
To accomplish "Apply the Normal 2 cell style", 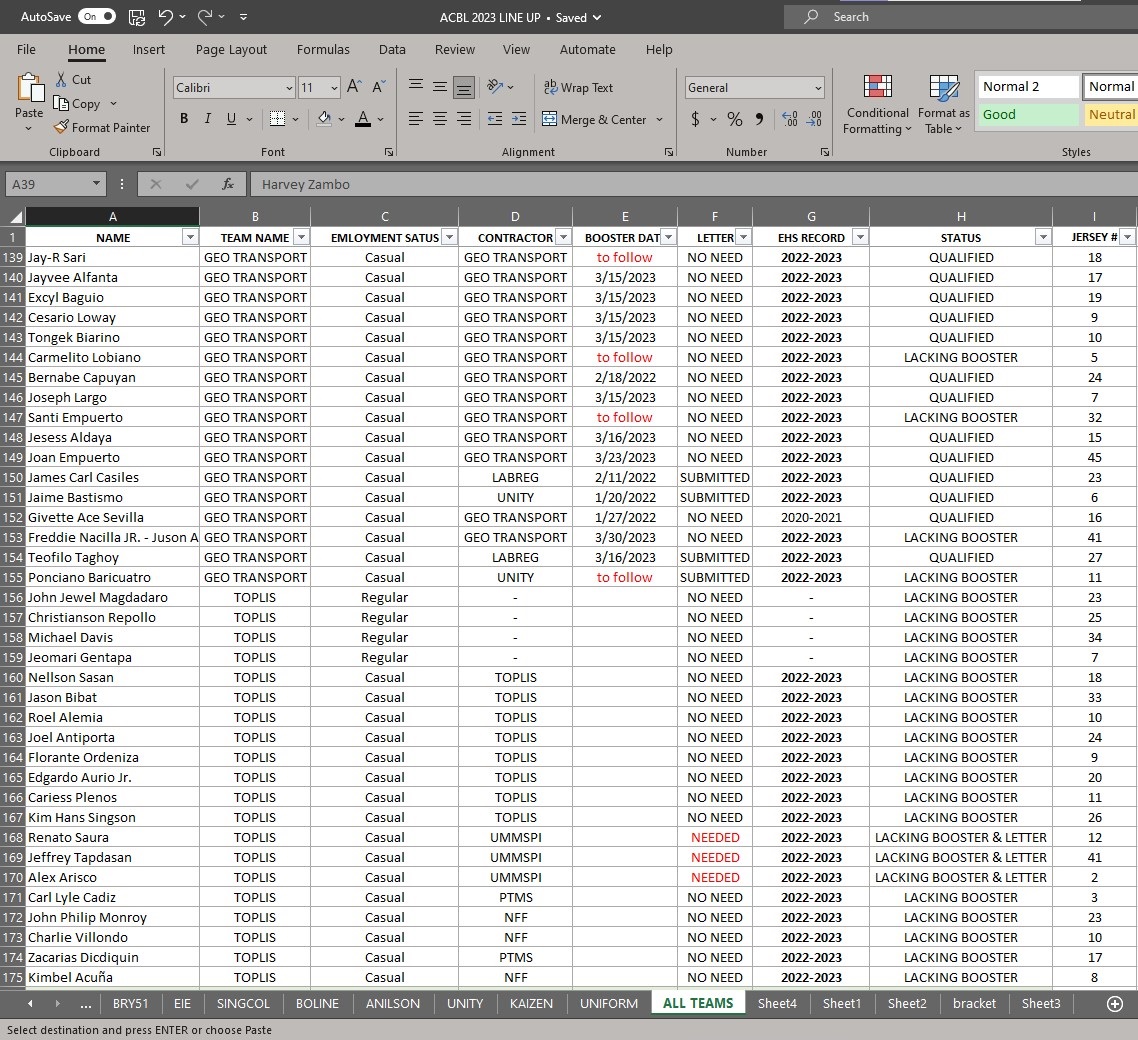I will pyautogui.click(x=1028, y=86).
